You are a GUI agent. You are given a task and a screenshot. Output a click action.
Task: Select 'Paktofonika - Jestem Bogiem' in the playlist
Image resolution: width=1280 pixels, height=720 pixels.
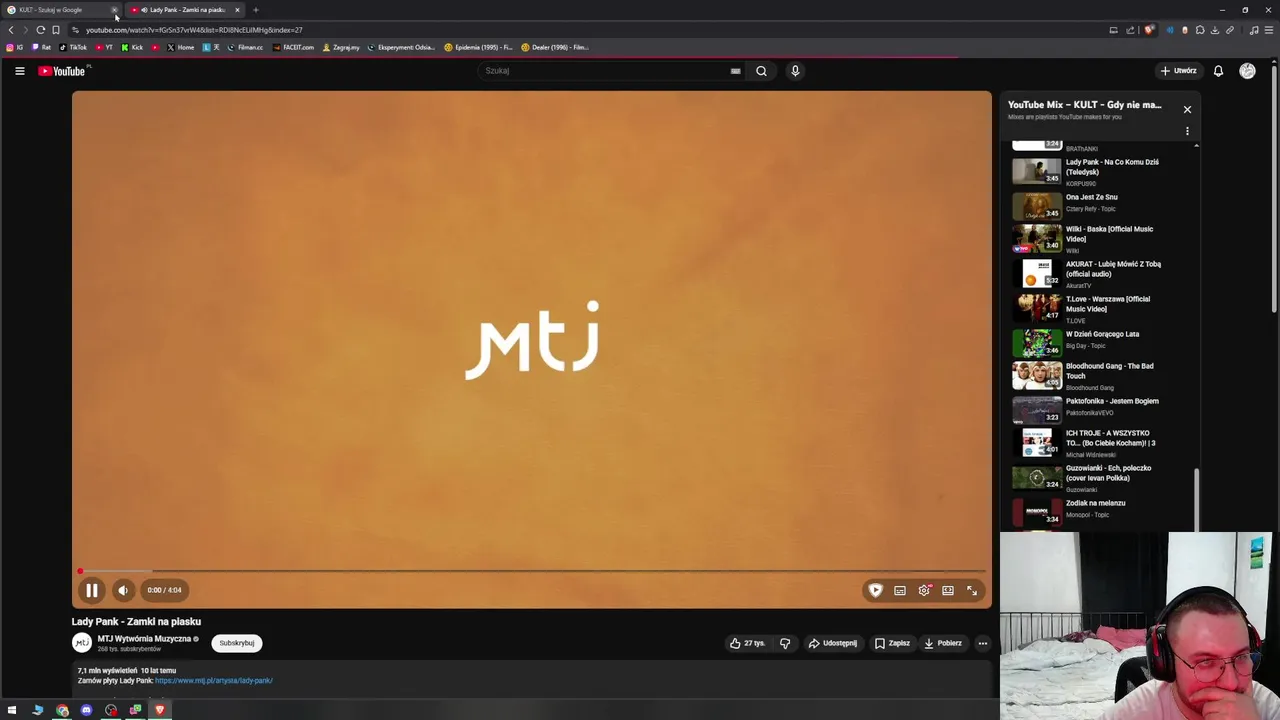[x=1100, y=409]
